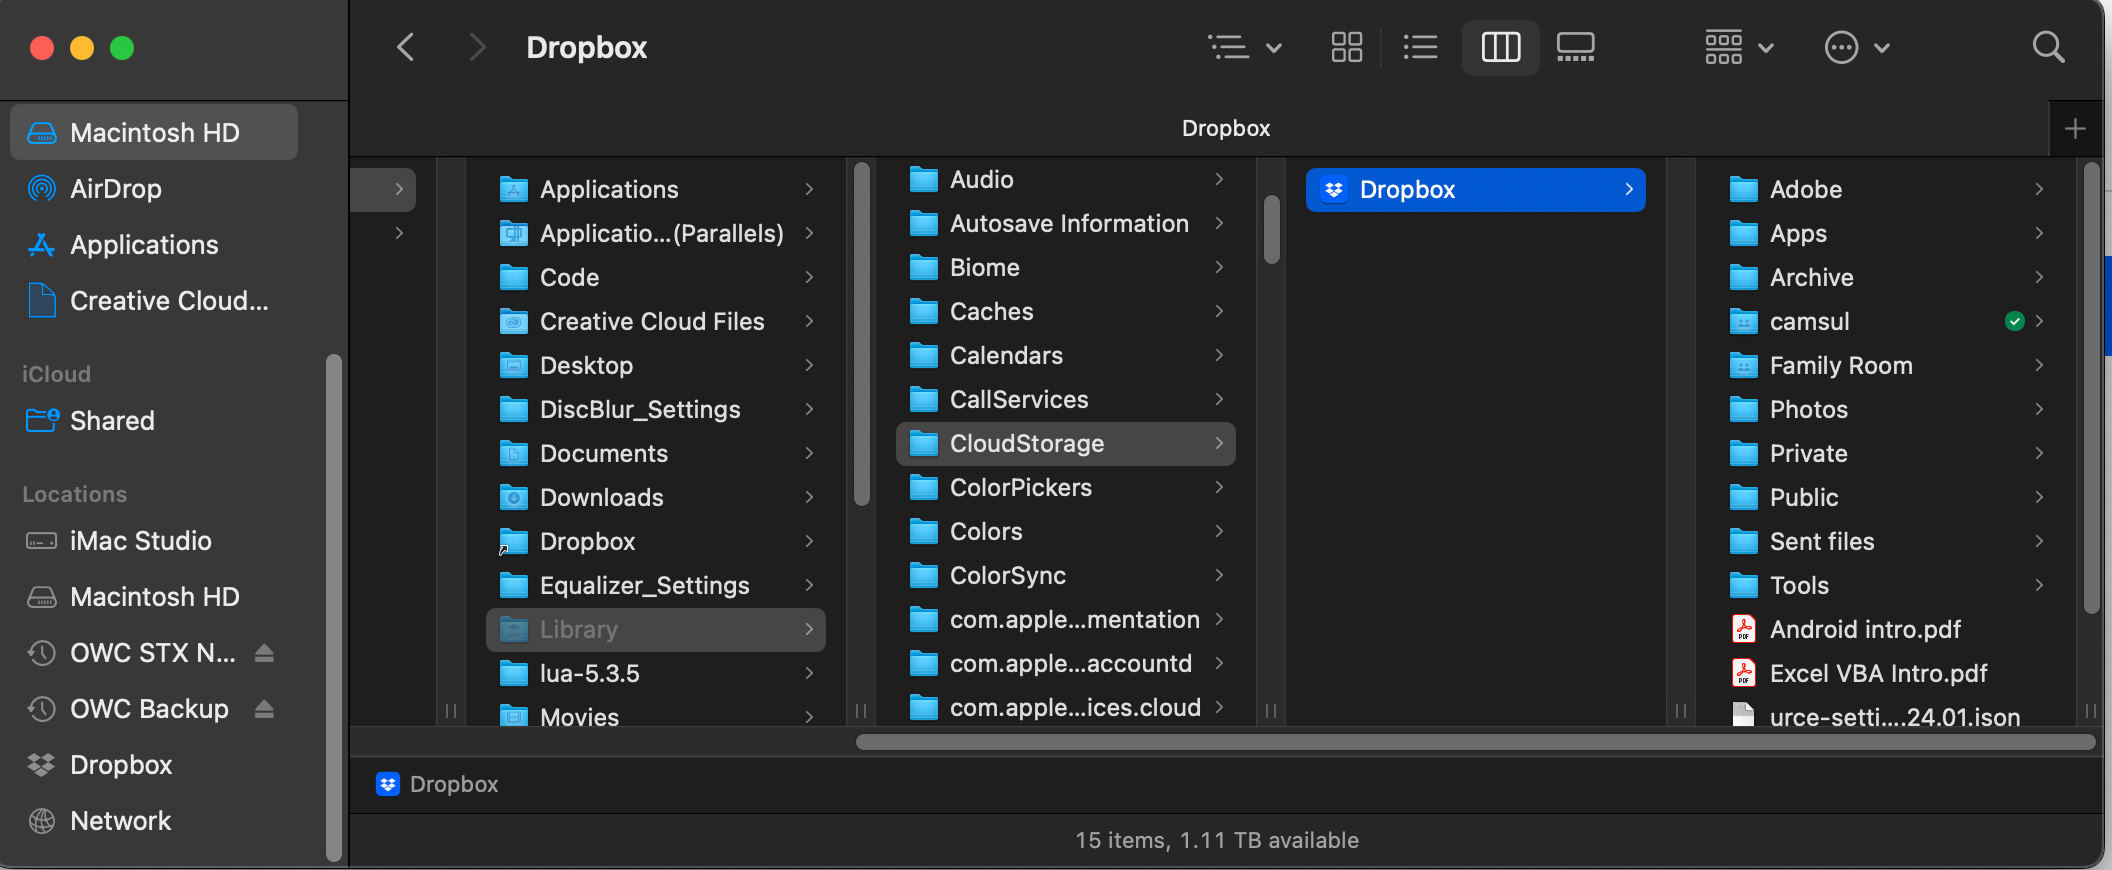Switch to gallery view
The image size is (2112, 870).
point(1576,47)
